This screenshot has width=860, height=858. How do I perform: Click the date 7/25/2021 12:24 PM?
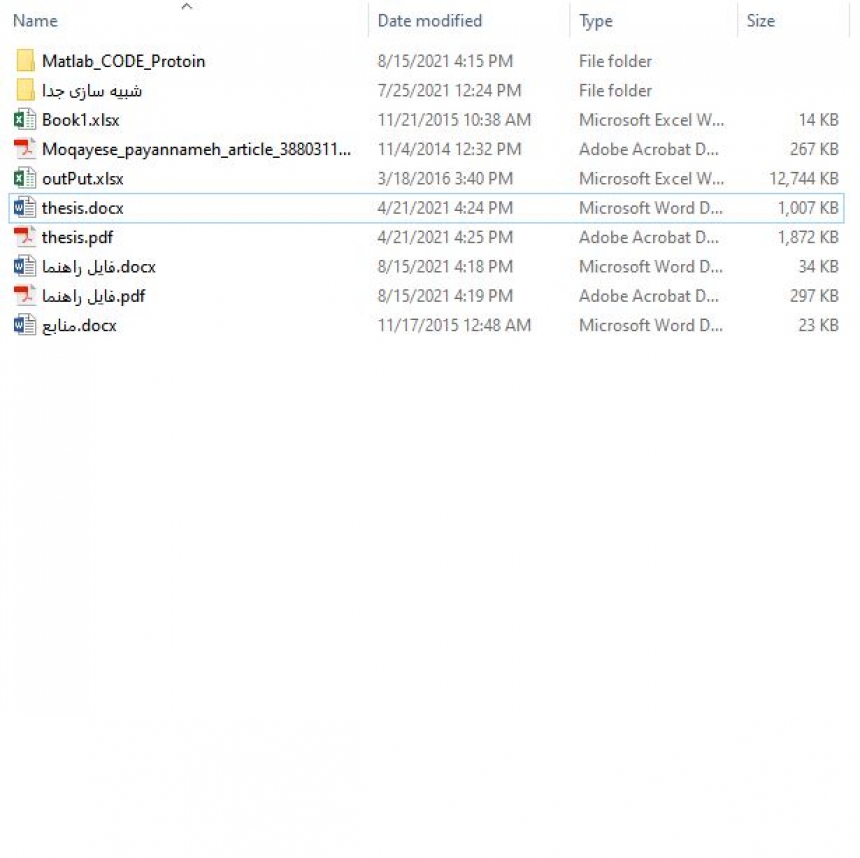pyautogui.click(x=449, y=91)
